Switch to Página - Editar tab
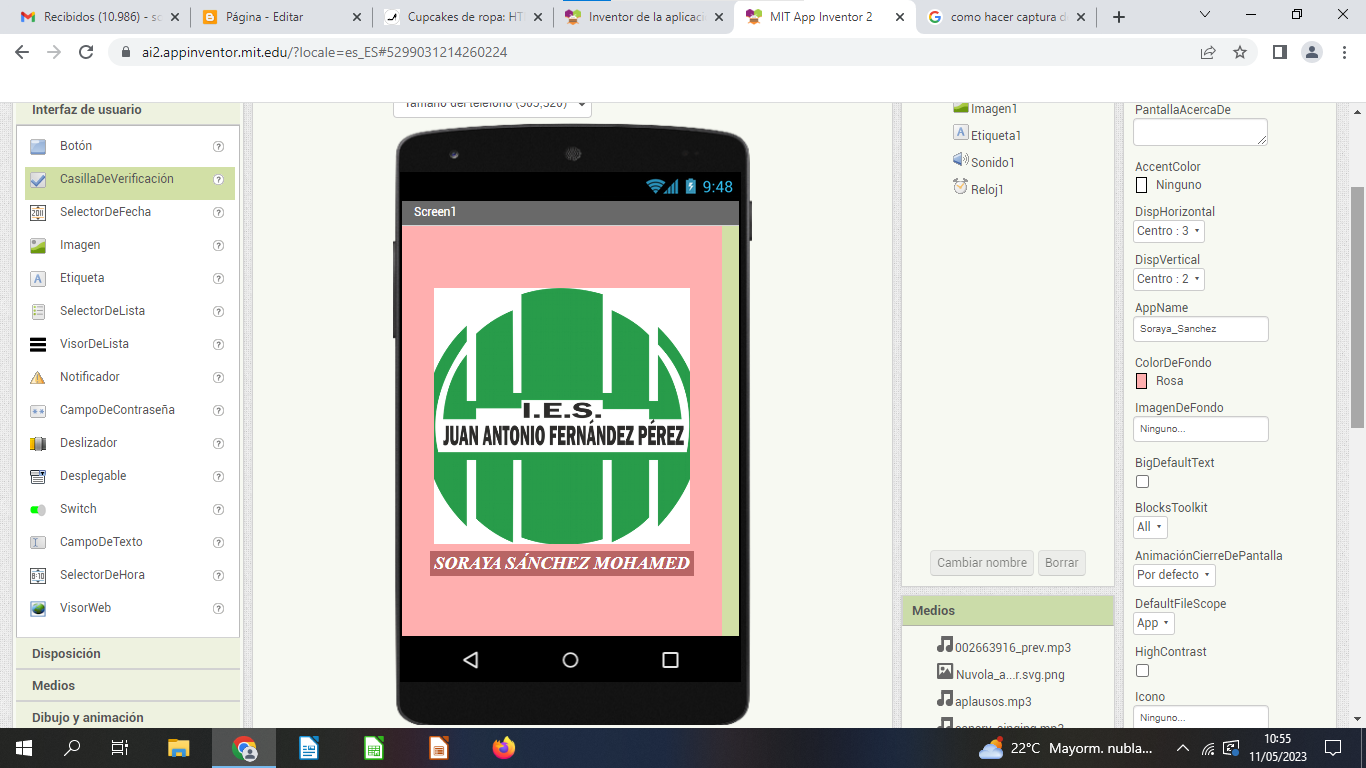 (x=280, y=17)
